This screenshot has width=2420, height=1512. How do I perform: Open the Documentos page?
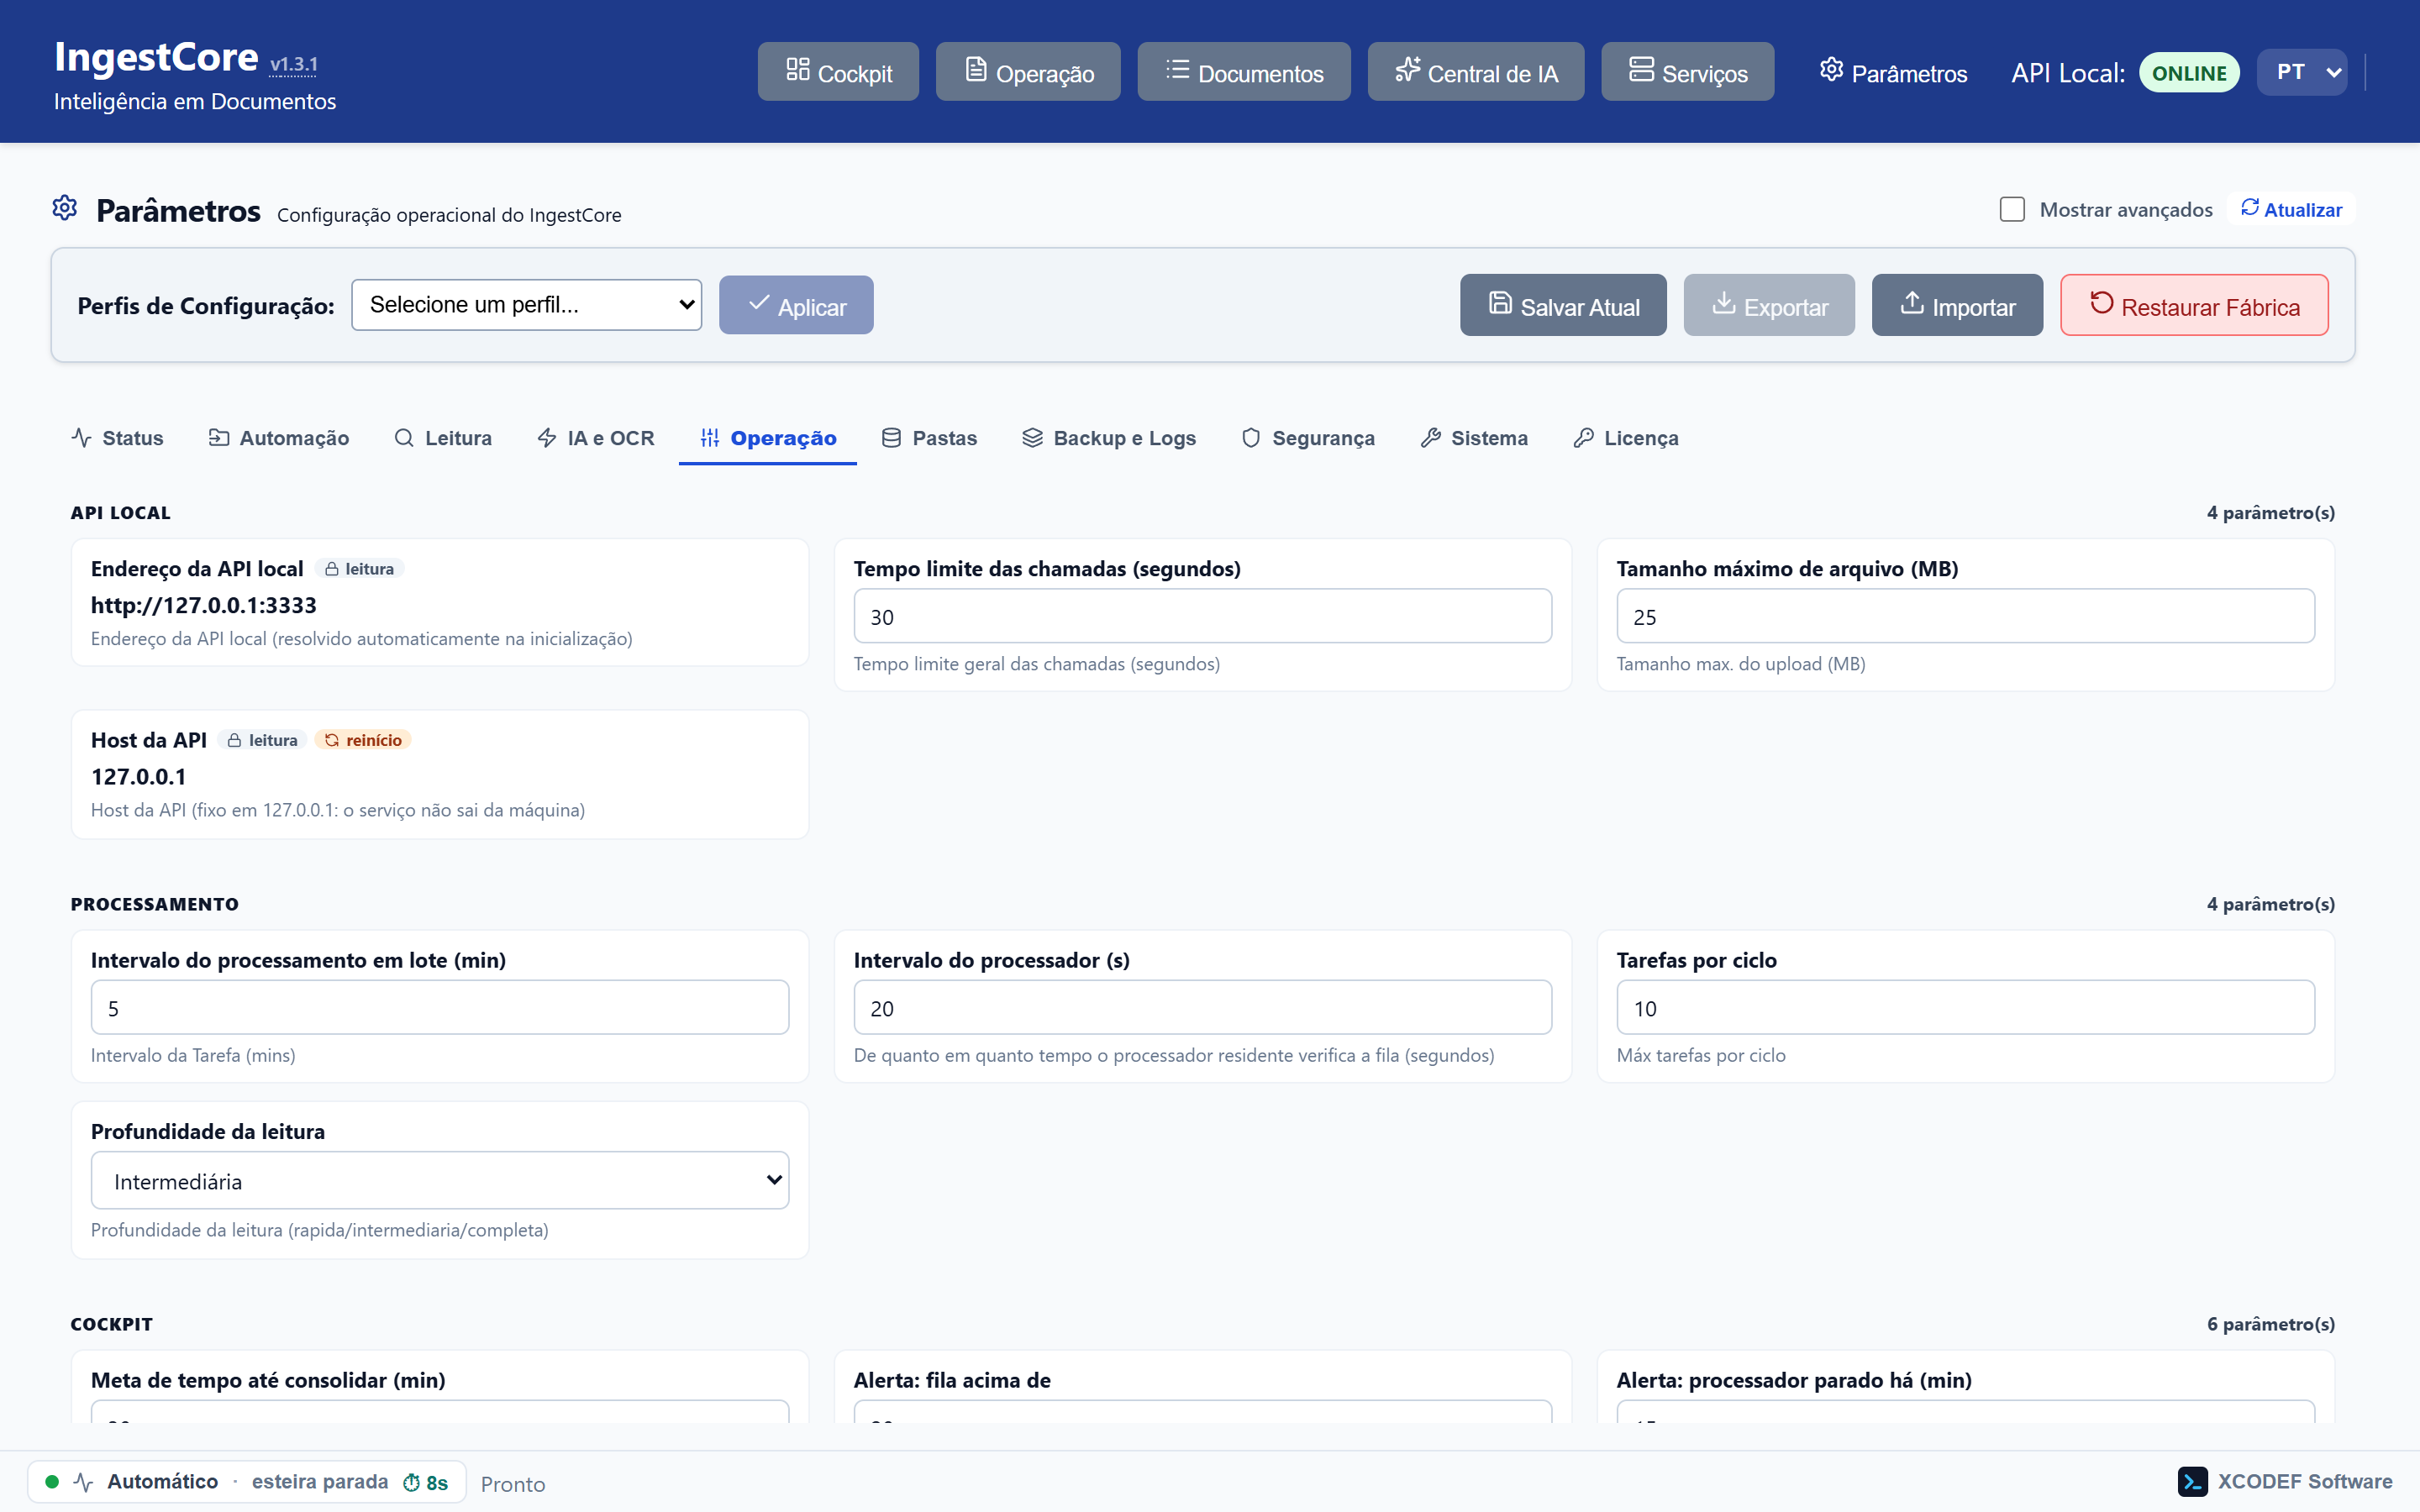coord(1244,71)
